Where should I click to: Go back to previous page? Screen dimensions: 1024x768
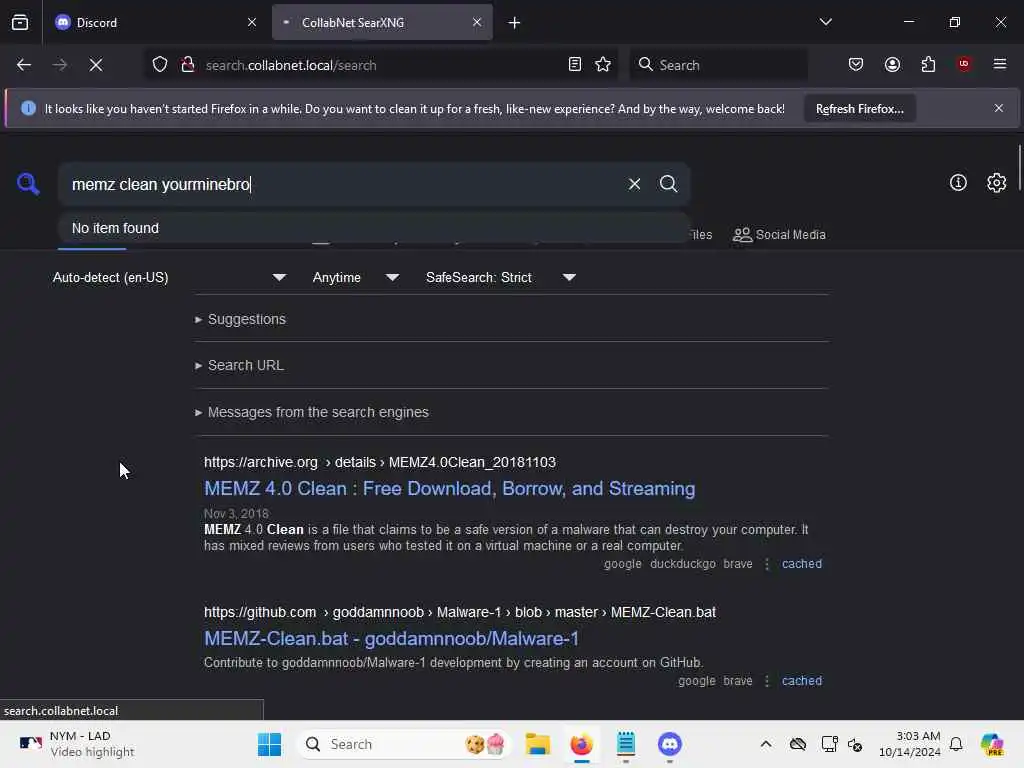pos(24,65)
